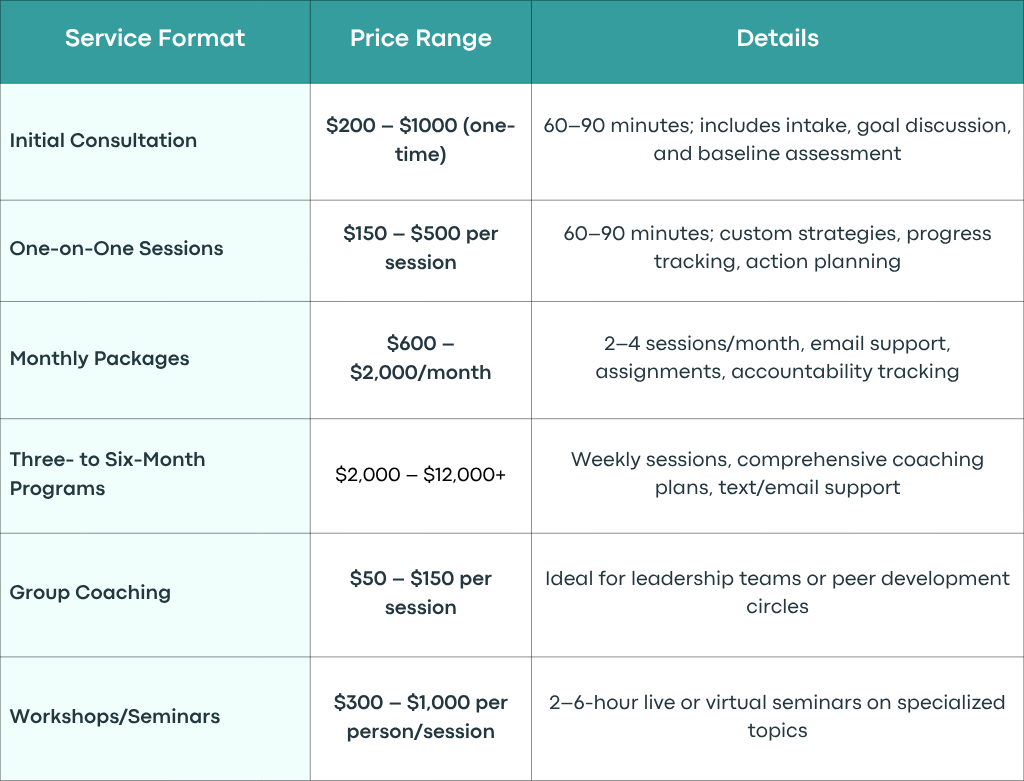Click the $150 – $500 per session price
This screenshot has height=781, width=1024.
point(421,248)
